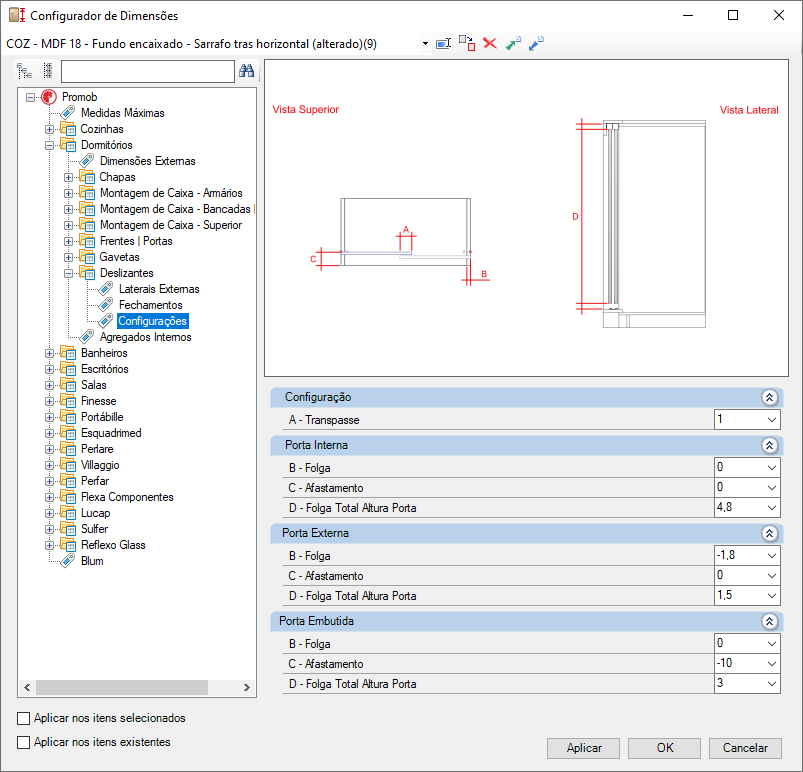Viewport: 803px width, 772px height.
Task: Click the Gavetas folder icon
Action: 87,257
